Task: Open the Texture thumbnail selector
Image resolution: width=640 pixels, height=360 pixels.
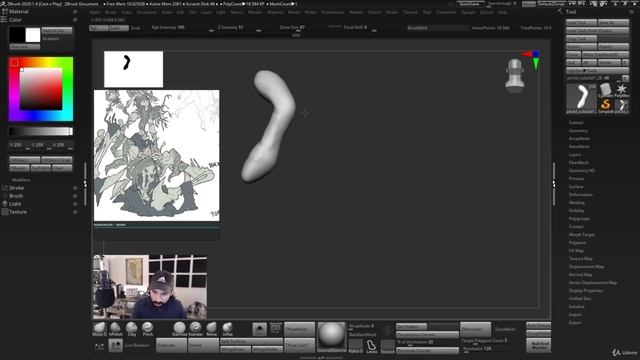Action: tap(387, 346)
